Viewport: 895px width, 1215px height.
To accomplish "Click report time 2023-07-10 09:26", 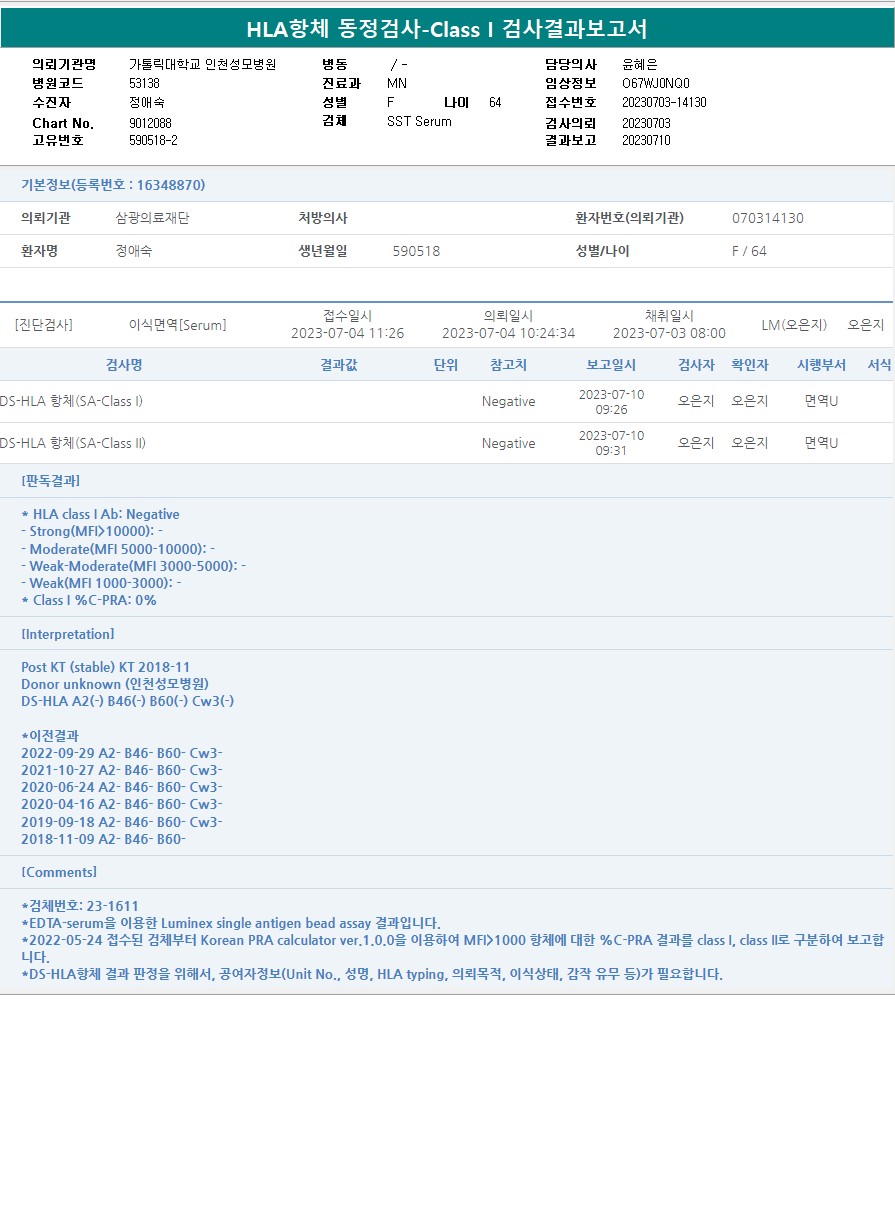I will [611, 402].
